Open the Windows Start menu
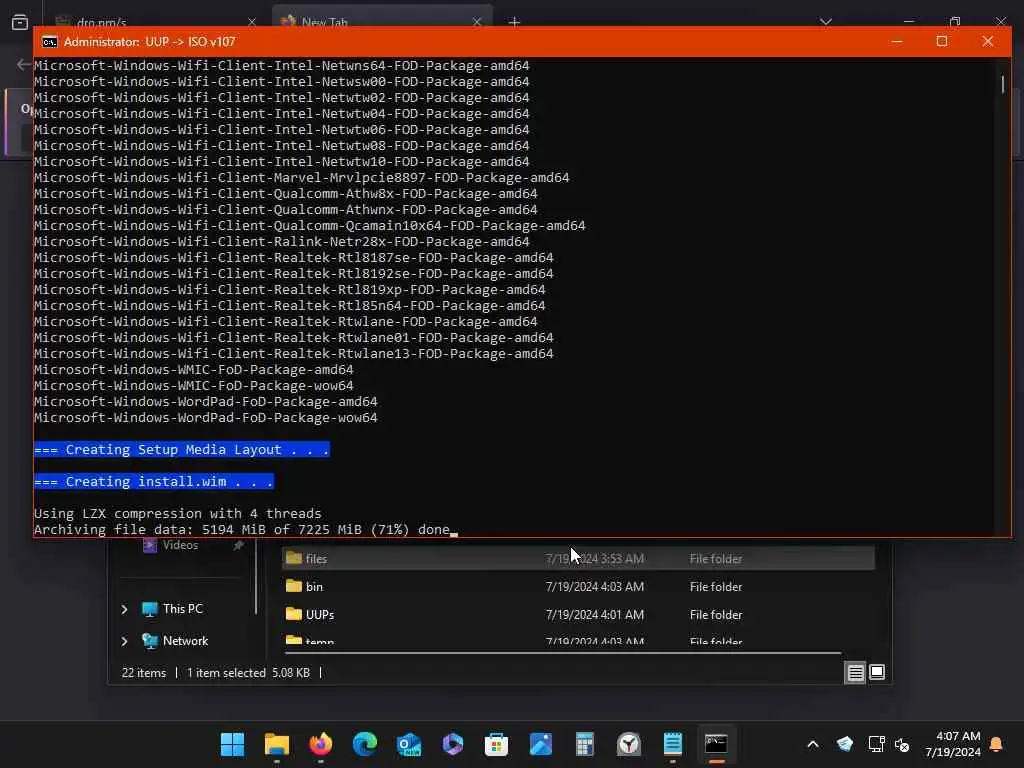Screen dimensions: 1024x768 click(232, 744)
